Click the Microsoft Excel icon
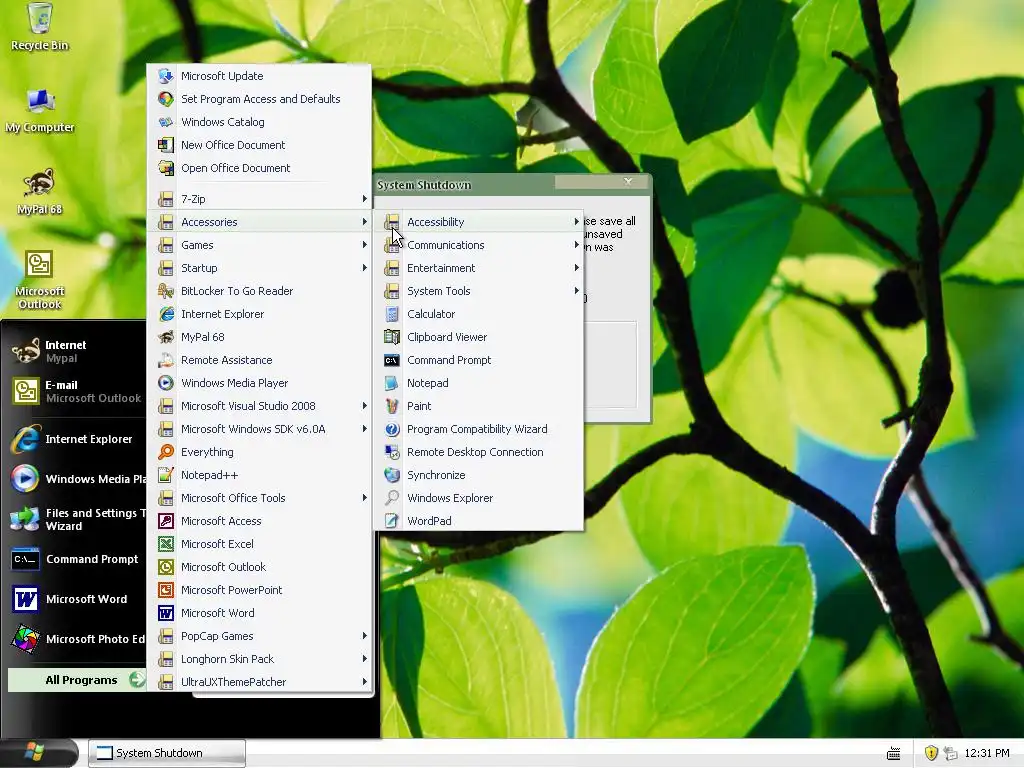Image resolution: width=1024 pixels, height=768 pixels. tap(166, 544)
